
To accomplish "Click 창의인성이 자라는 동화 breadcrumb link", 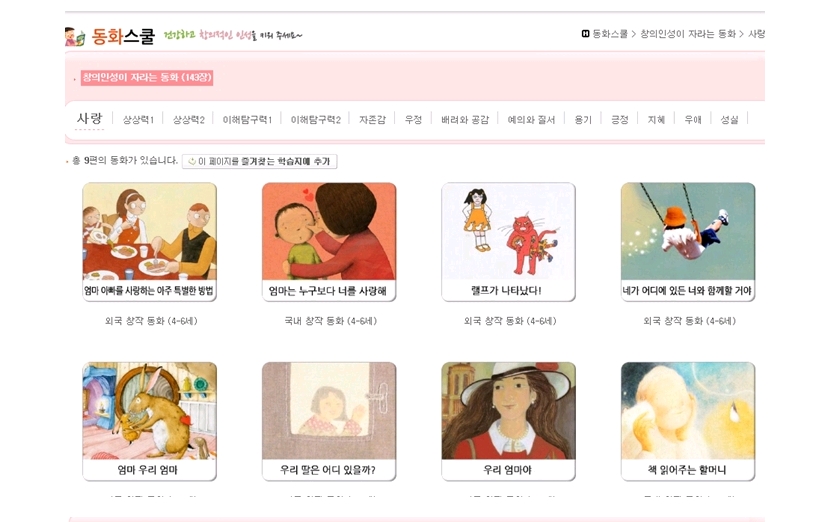I will (687, 34).
